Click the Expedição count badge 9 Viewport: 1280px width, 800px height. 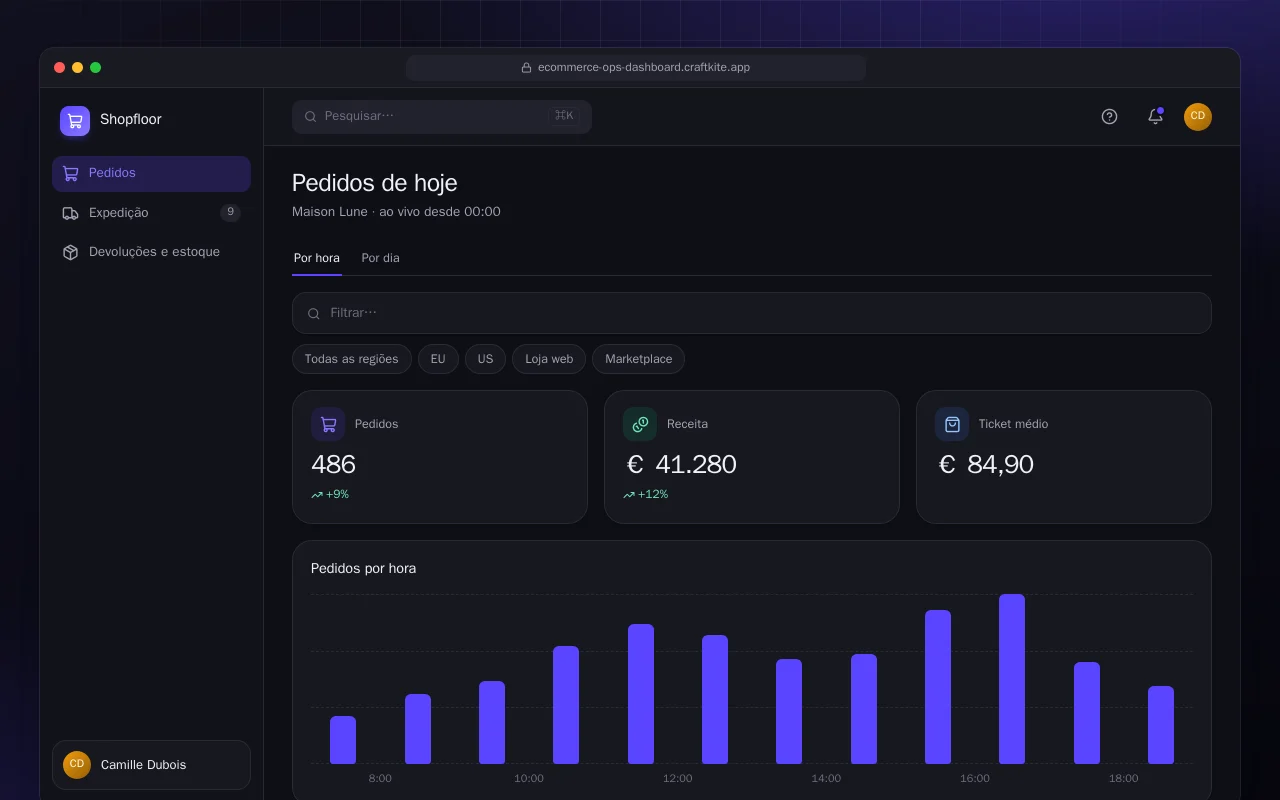point(230,213)
